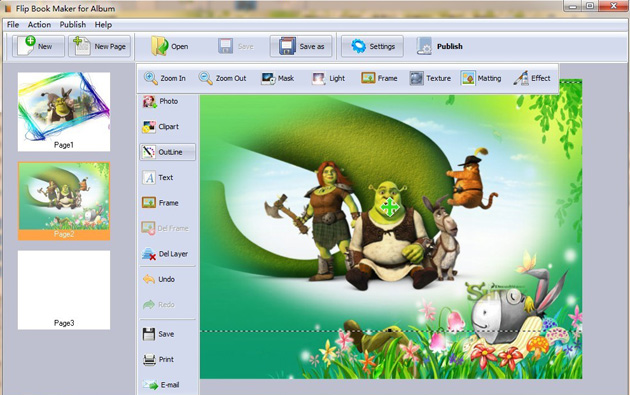Apply a Mask to the image
This screenshot has width=630, height=395.
277,78
